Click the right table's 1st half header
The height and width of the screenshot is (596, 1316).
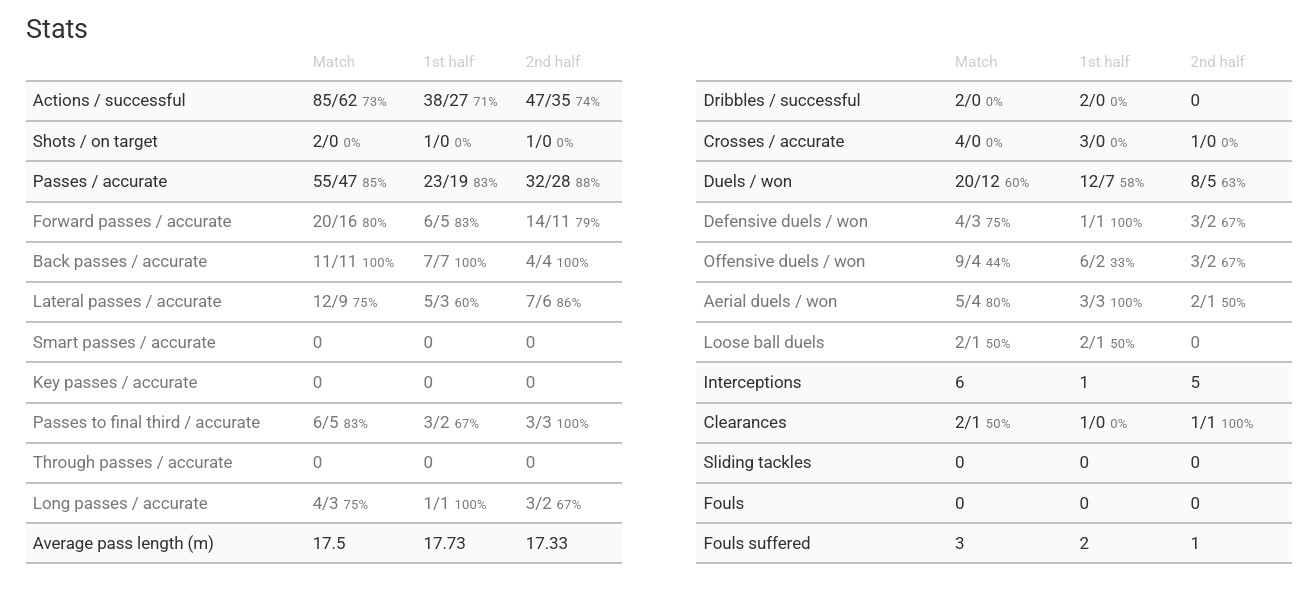[x=1105, y=62]
